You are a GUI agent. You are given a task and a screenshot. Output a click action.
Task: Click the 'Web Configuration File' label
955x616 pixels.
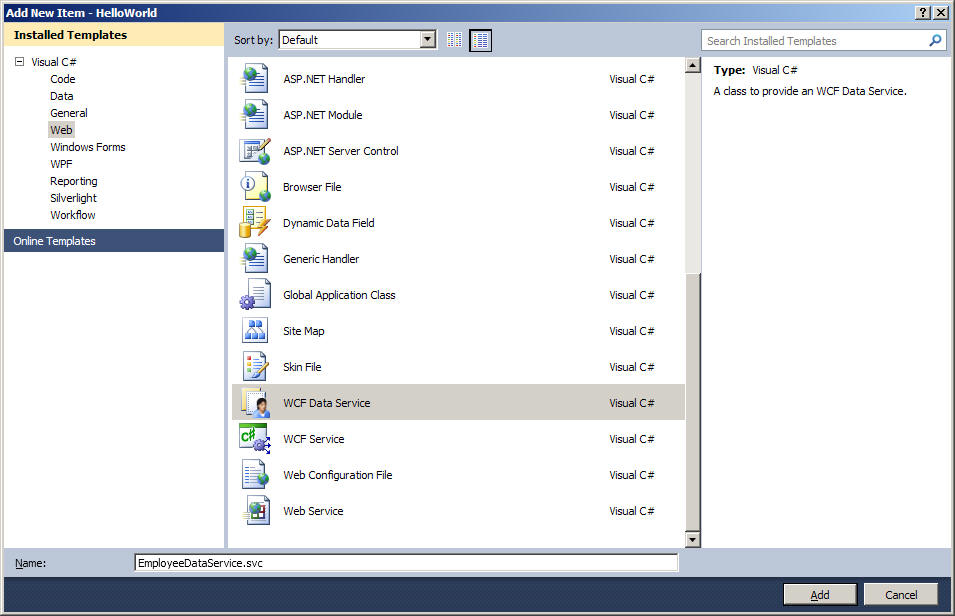click(337, 474)
